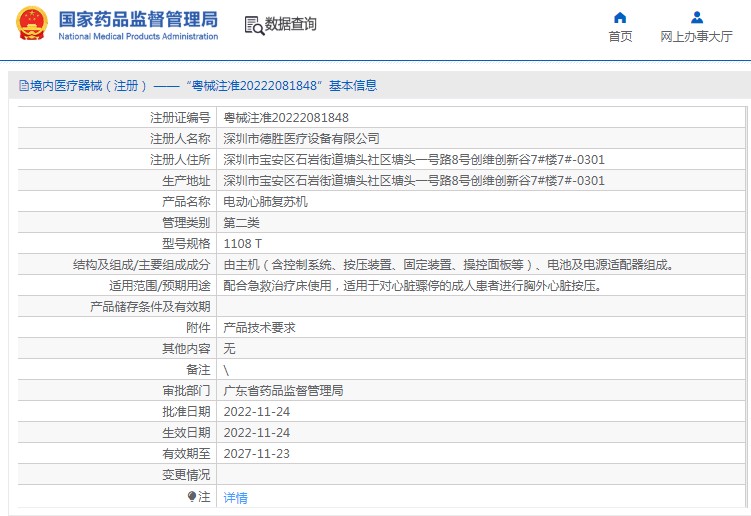Screen dimensions: 751x516
Task: Click the 附件 row label
Action: pos(198,328)
